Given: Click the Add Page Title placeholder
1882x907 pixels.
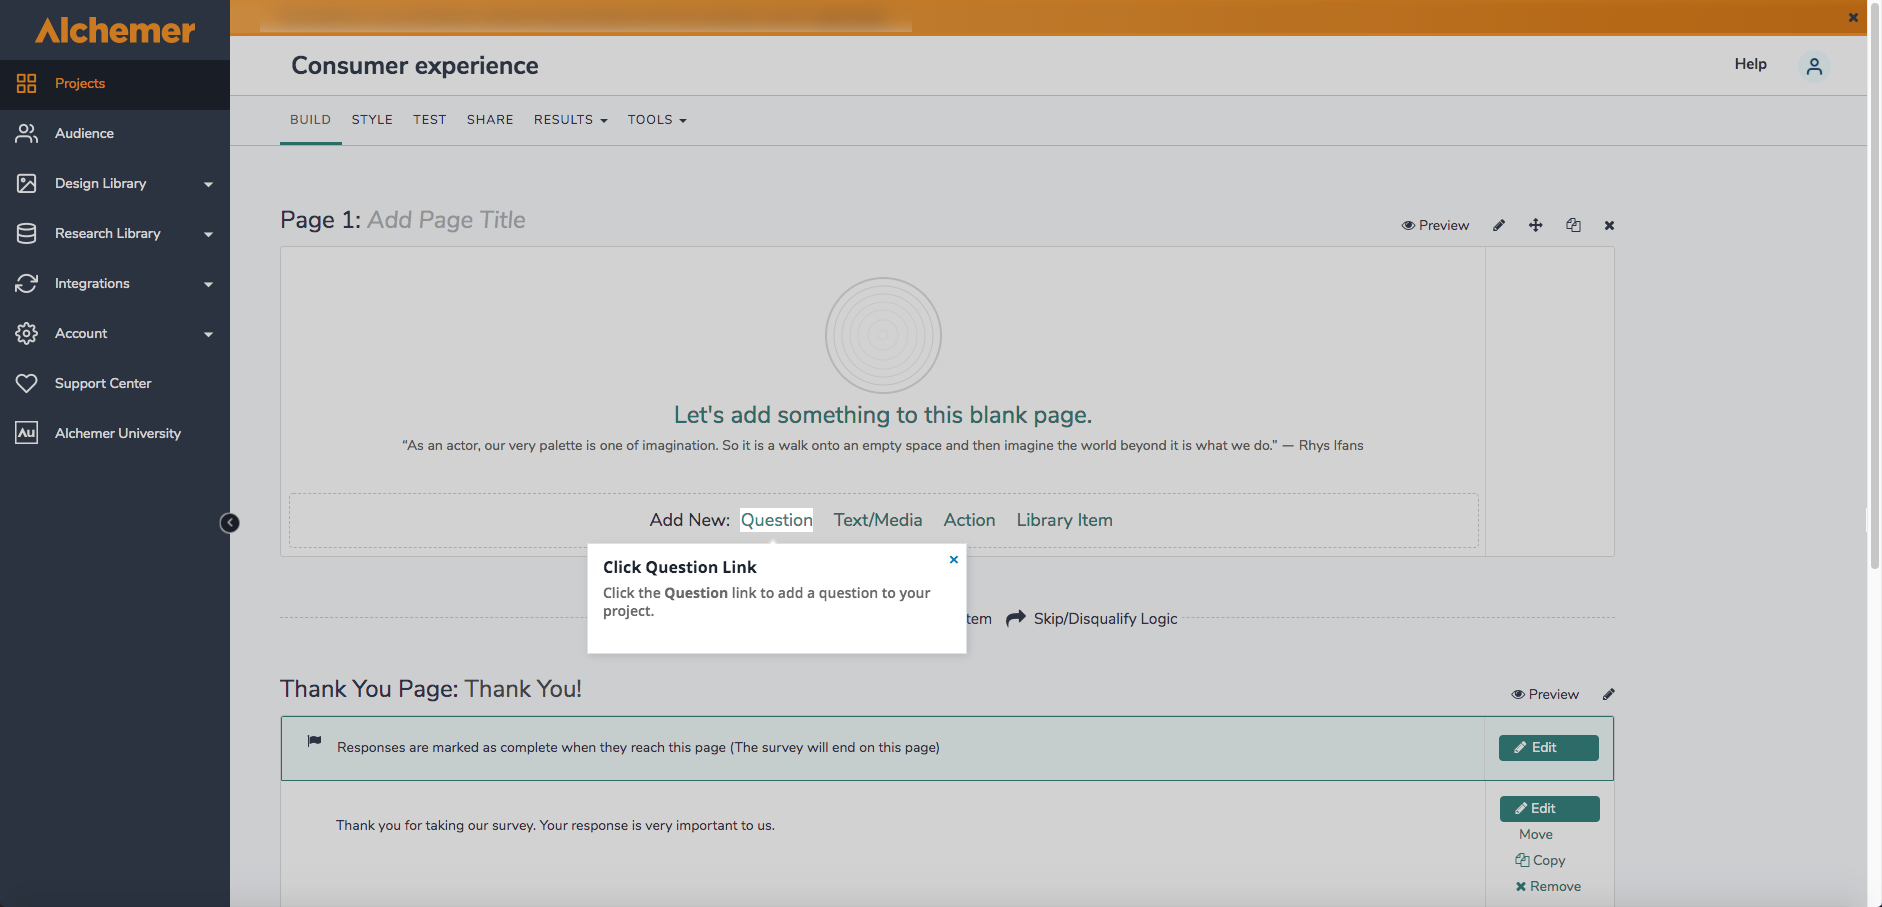Looking at the screenshot, I should [x=446, y=220].
